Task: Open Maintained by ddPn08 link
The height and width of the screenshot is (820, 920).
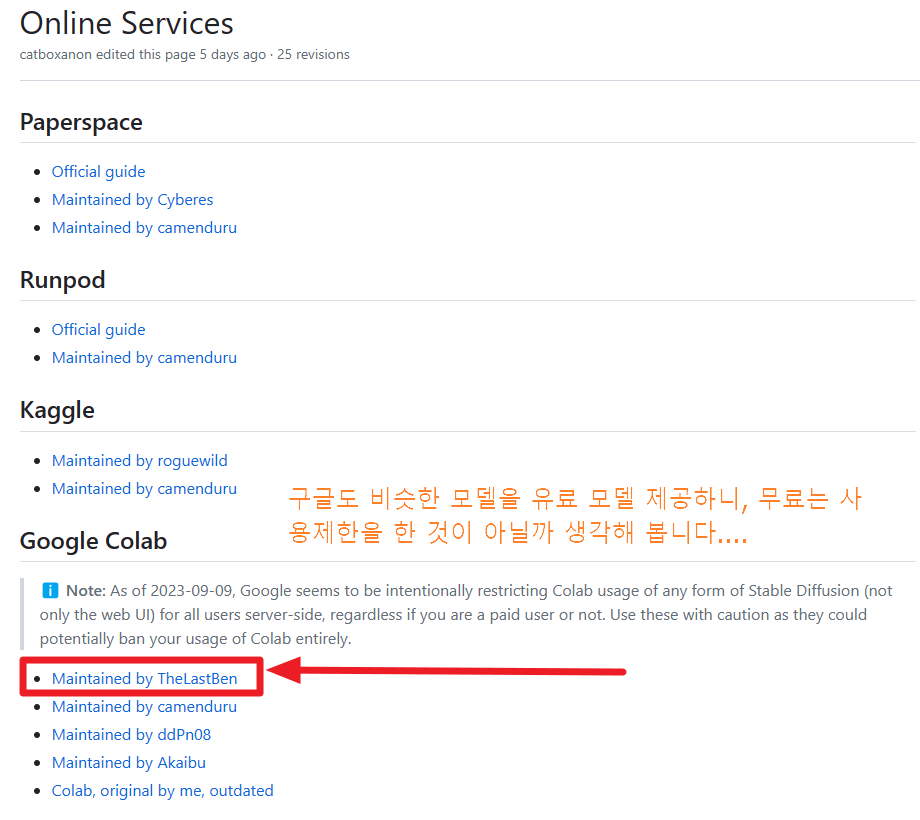Action: (x=131, y=735)
